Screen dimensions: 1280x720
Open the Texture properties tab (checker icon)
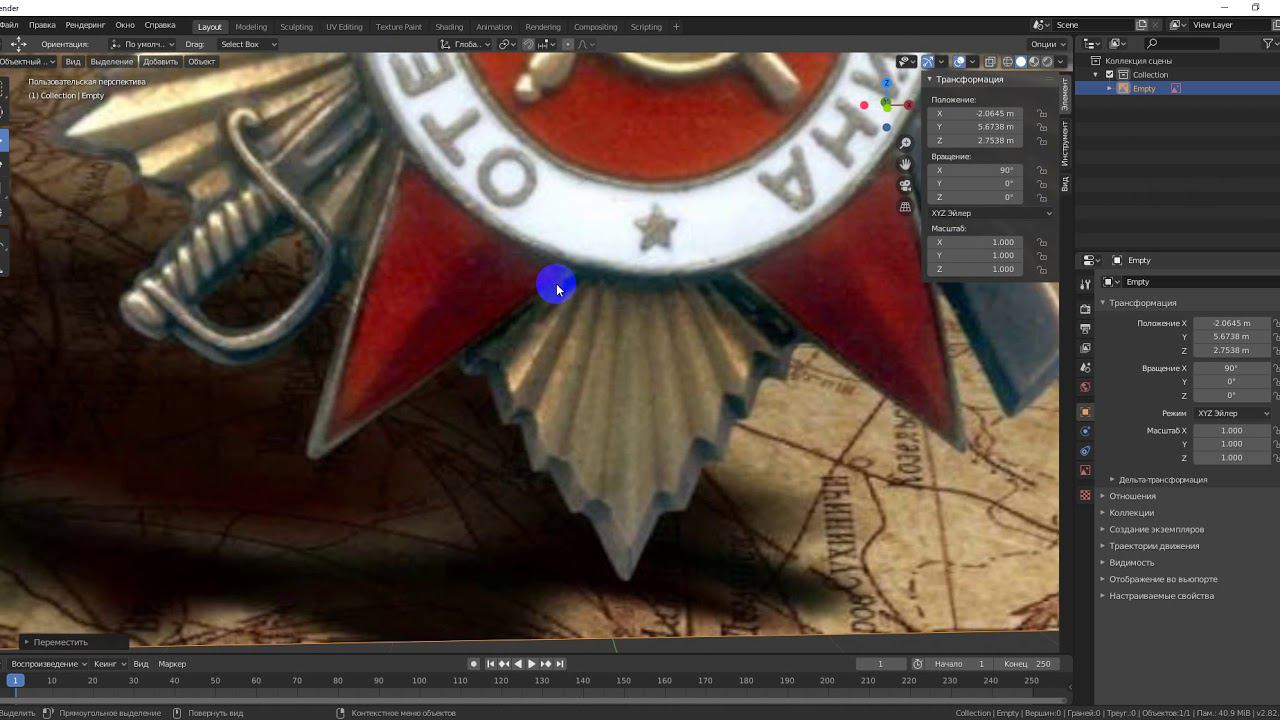pyautogui.click(x=1085, y=495)
